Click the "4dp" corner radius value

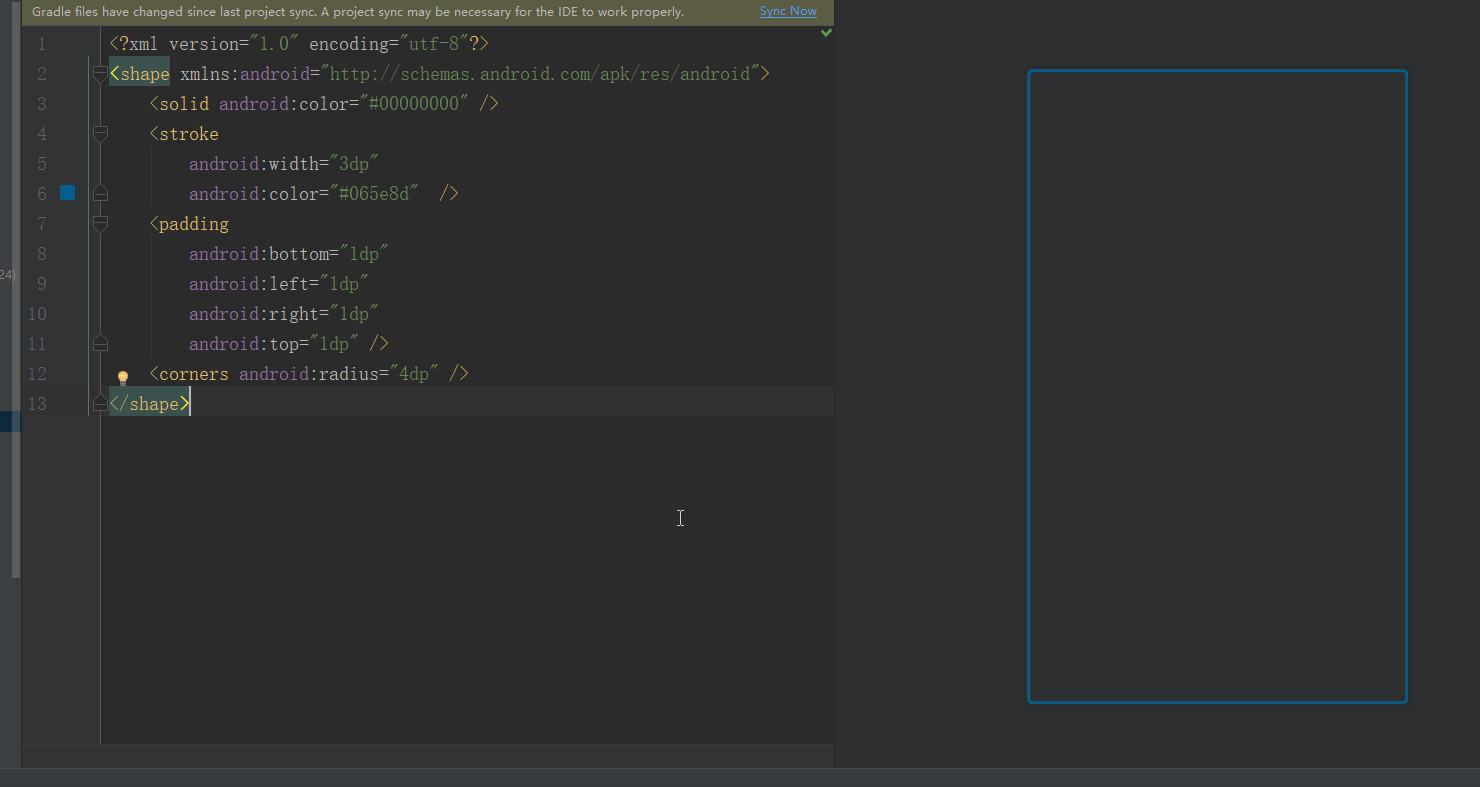[414, 374]
